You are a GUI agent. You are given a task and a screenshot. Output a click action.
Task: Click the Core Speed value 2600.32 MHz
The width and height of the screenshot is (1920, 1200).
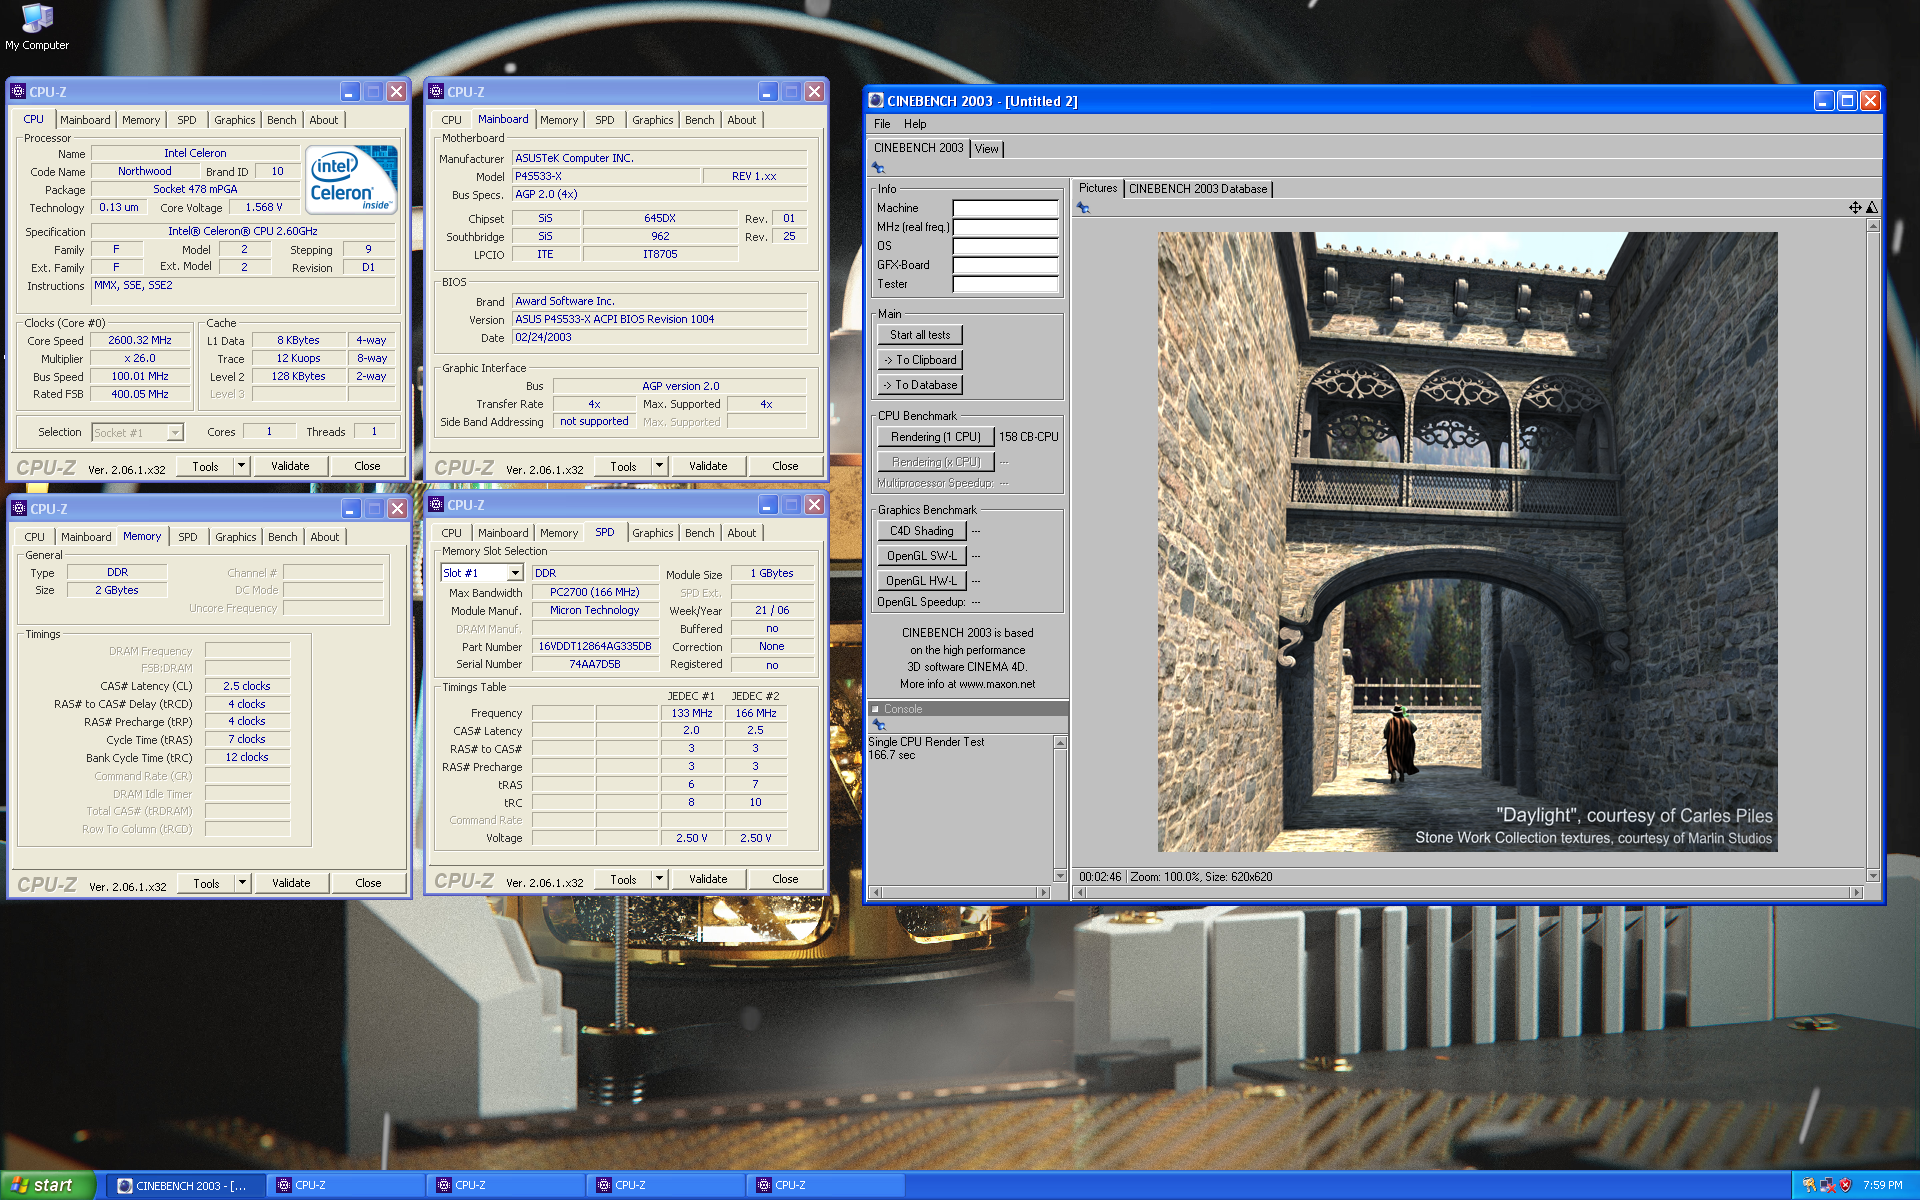[x=140, y=340]
